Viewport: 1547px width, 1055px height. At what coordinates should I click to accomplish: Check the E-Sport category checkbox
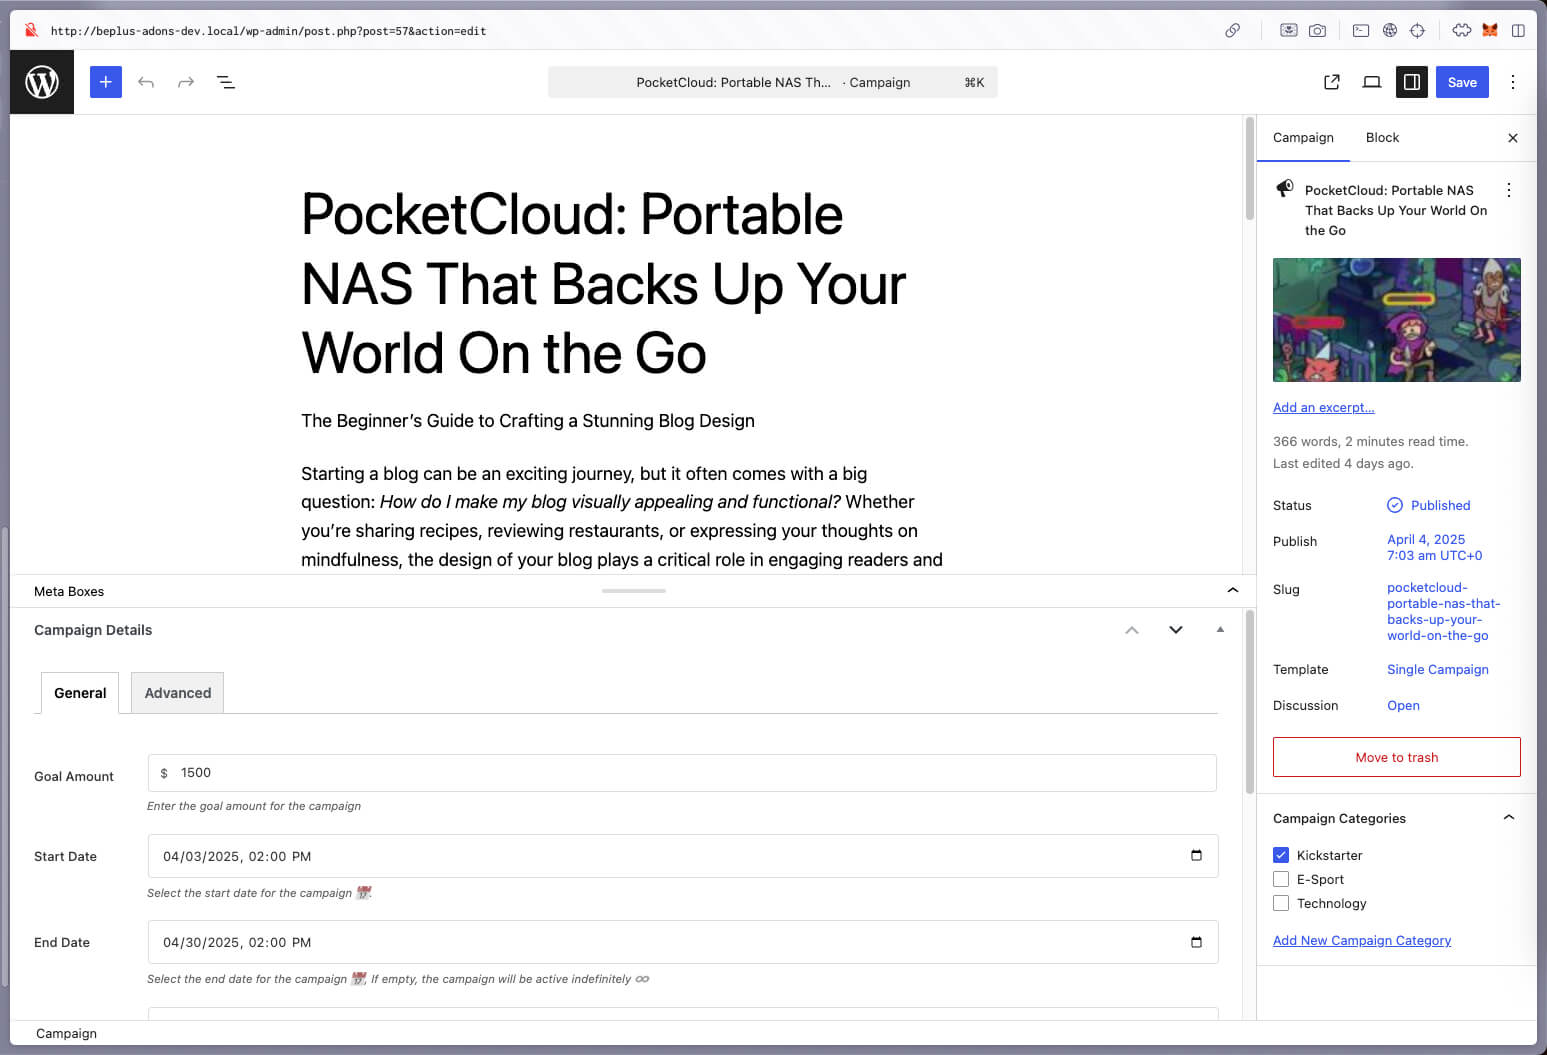tap(1281, 879)
